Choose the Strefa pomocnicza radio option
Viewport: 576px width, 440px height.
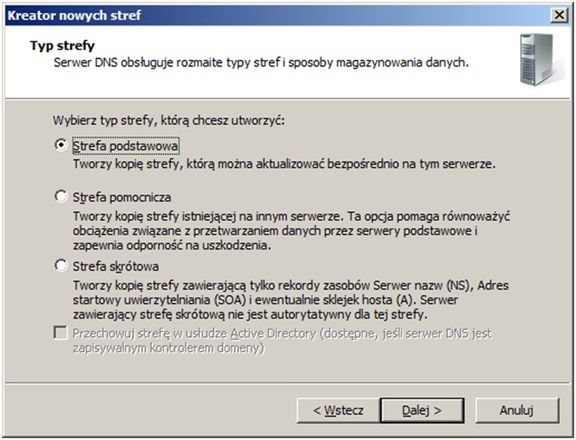tap(61, 196)
